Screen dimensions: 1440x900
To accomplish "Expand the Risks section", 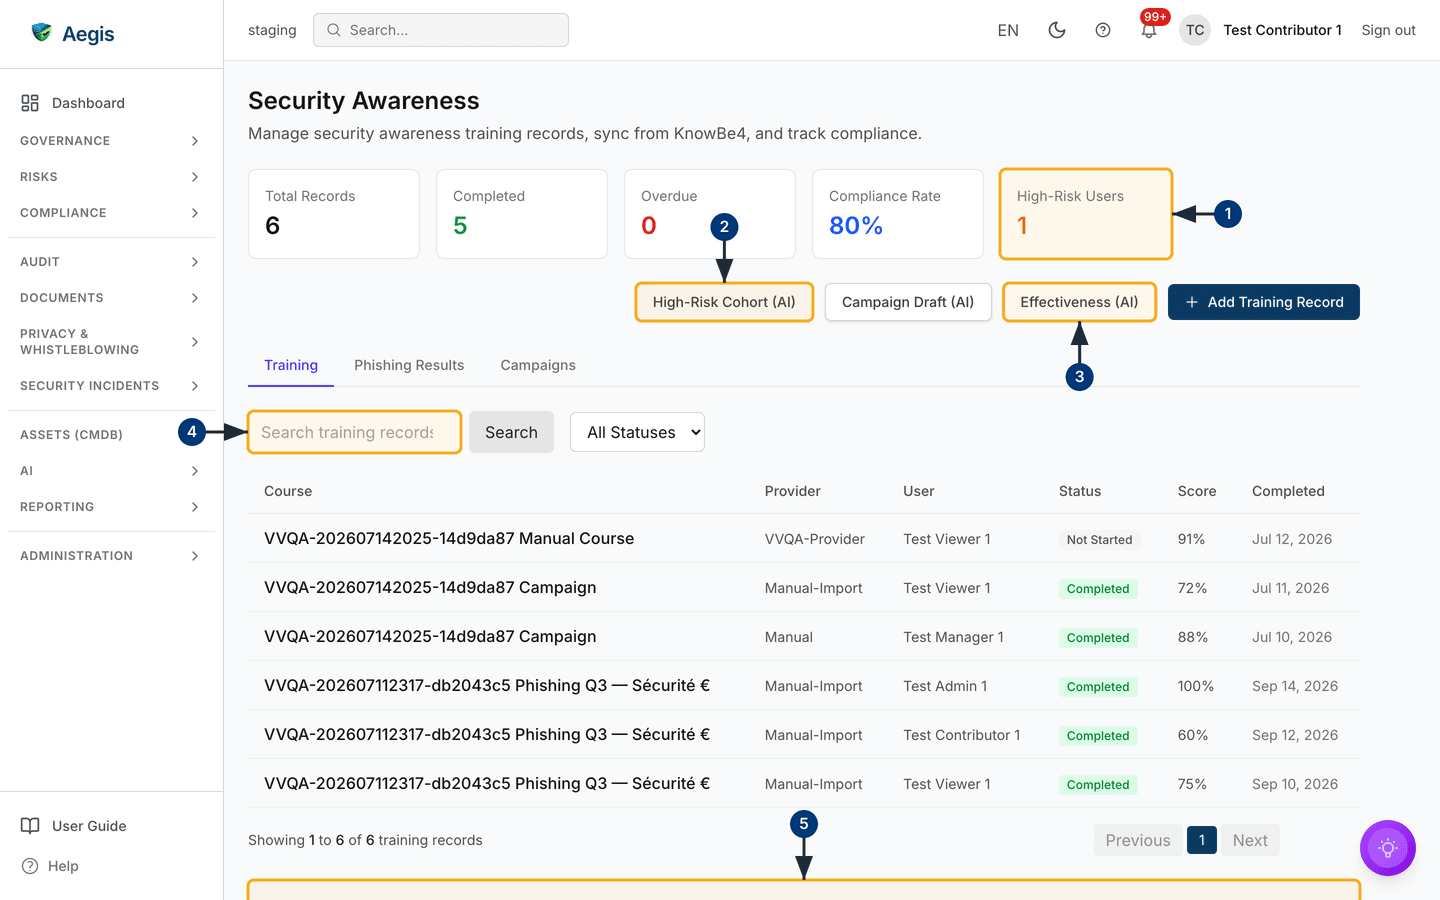I will [x=111, y=177].
